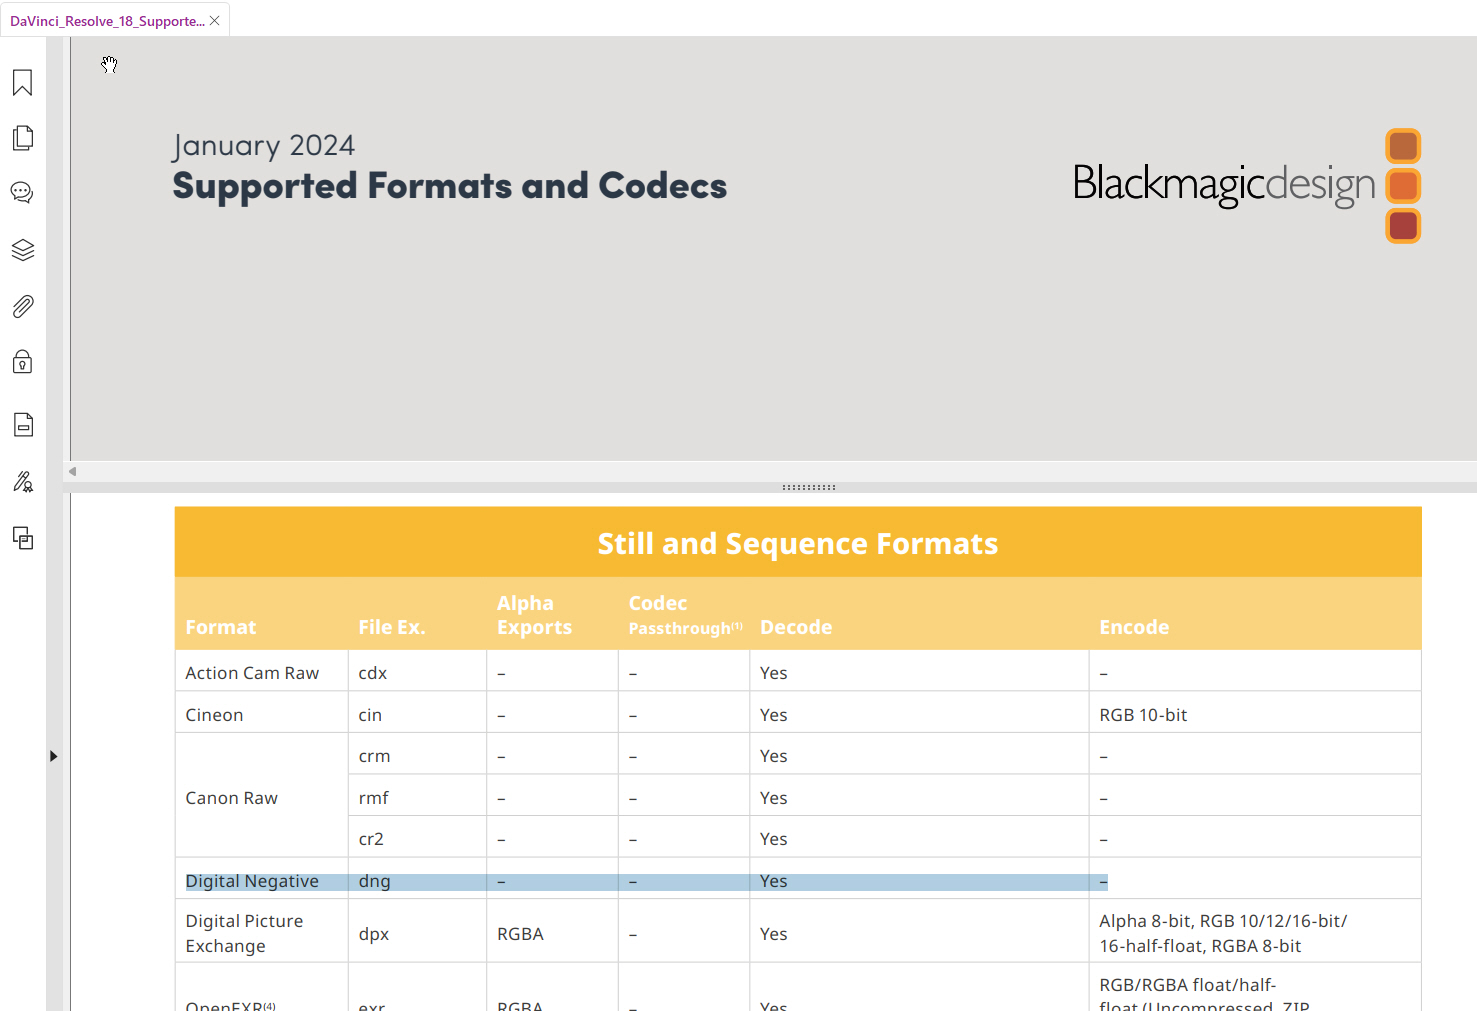This screenshot has height=1011, width=1477.
Task: Open the Compare/overlay pages icon
Action: coord(23,538)
